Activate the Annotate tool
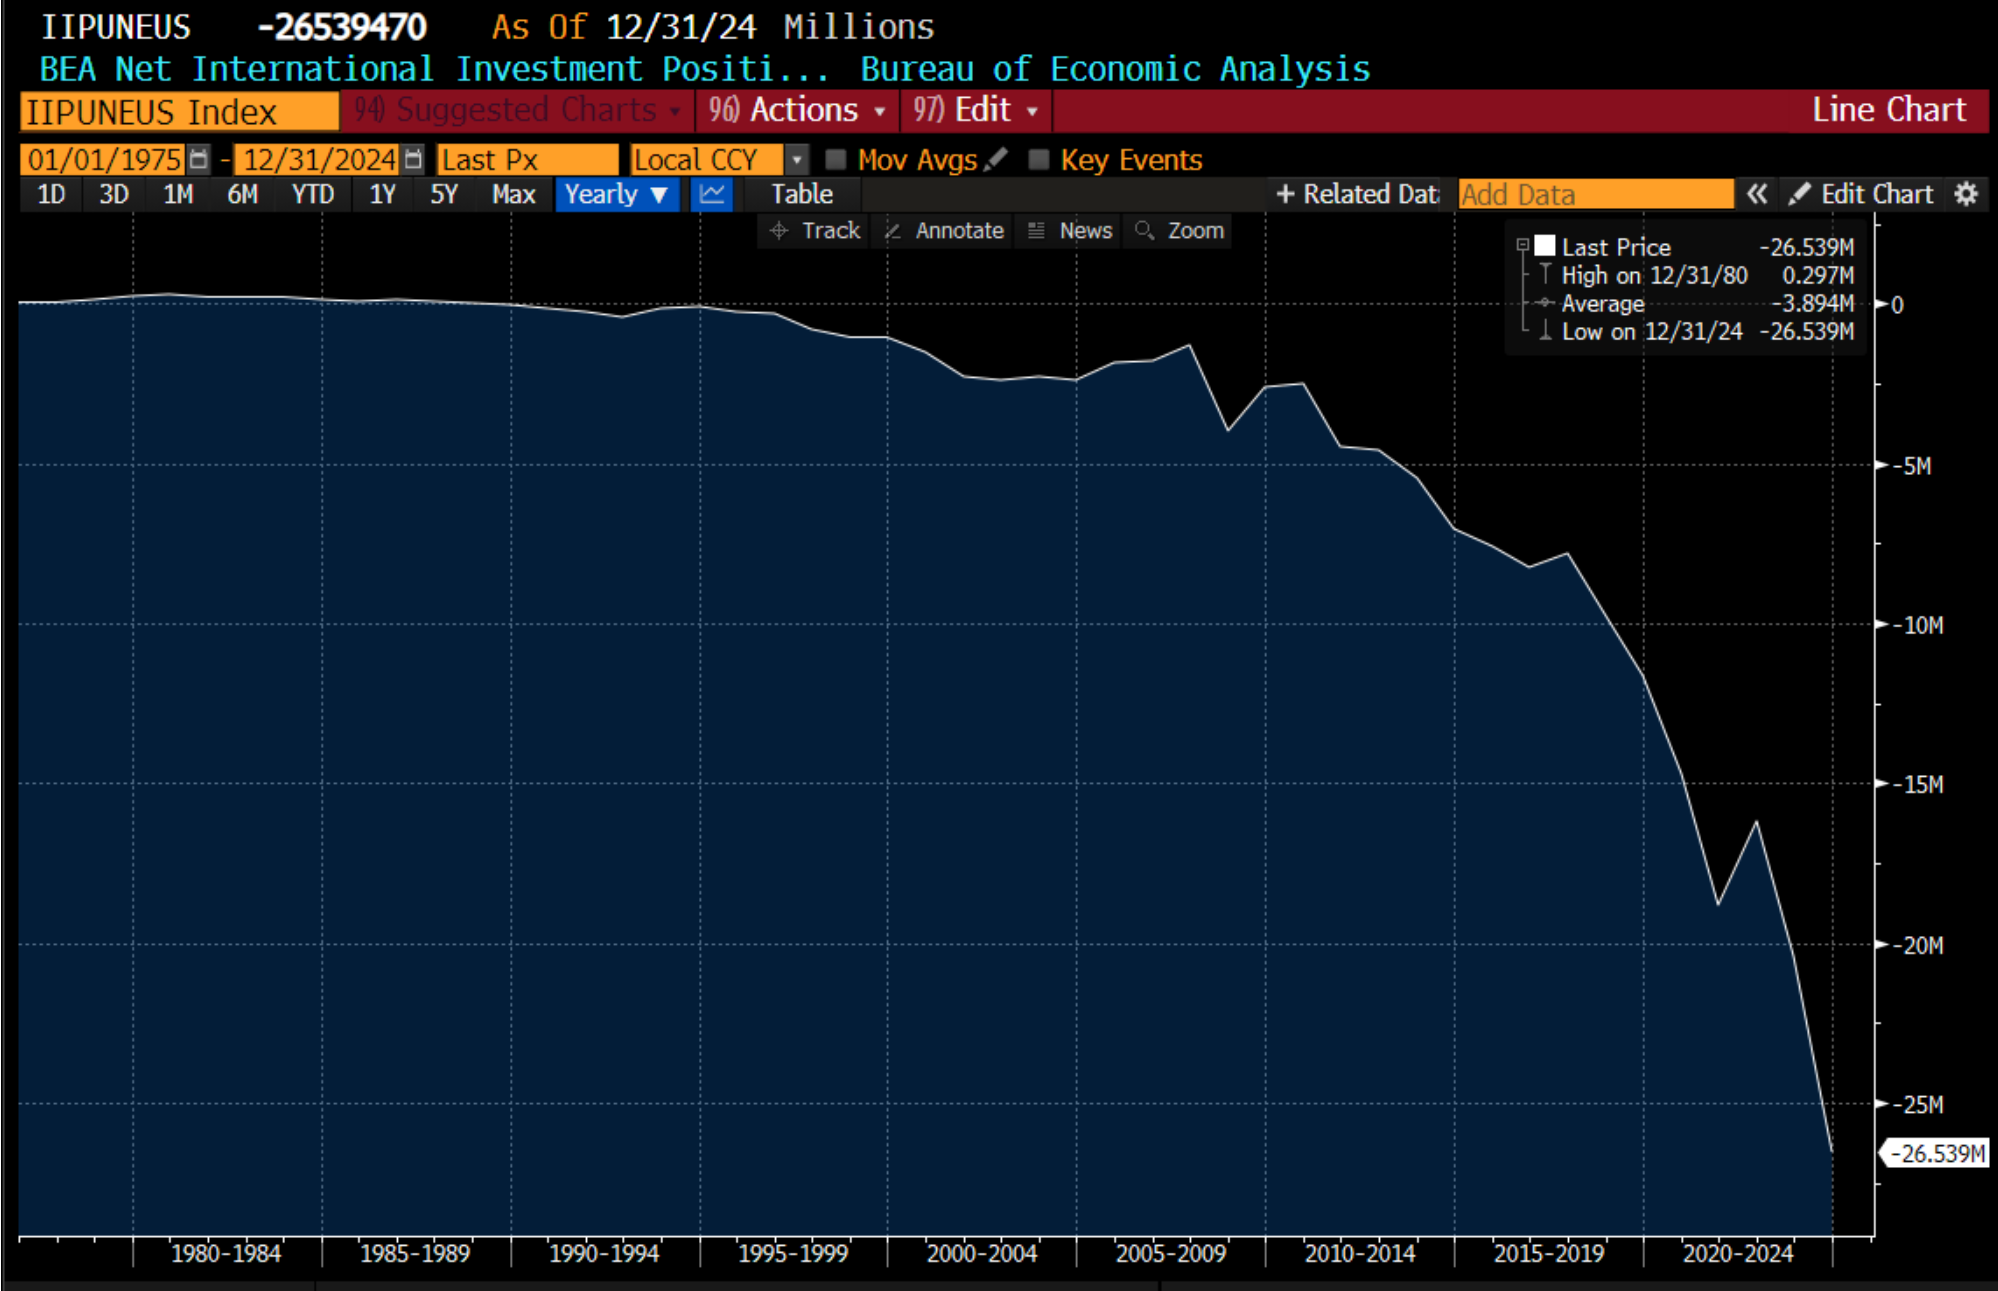Viewport: 1998px width, 1291px height. [945, 231]
